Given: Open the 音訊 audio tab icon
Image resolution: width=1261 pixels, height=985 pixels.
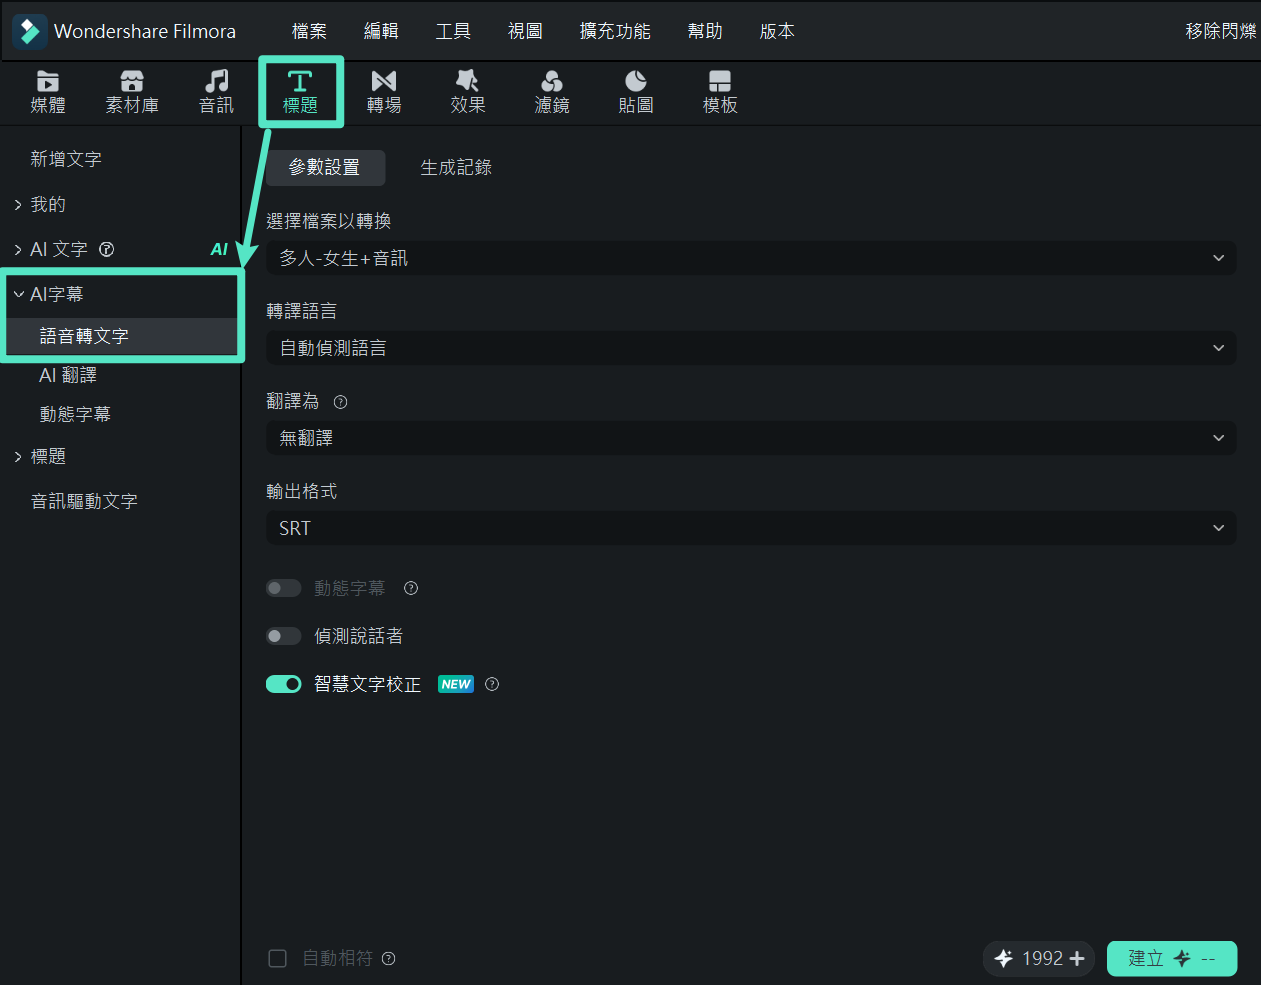Looking at the screenshot, I should 216,81.
